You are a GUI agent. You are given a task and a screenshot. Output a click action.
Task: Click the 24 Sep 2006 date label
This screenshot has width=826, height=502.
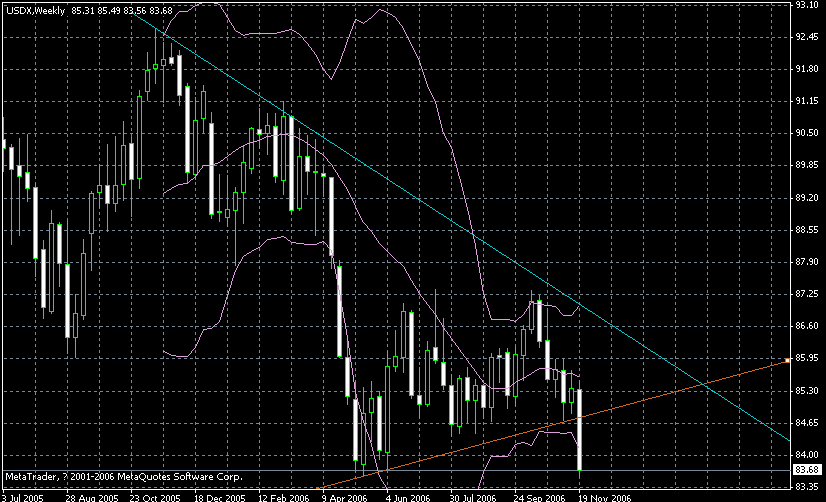click(539, 498)
